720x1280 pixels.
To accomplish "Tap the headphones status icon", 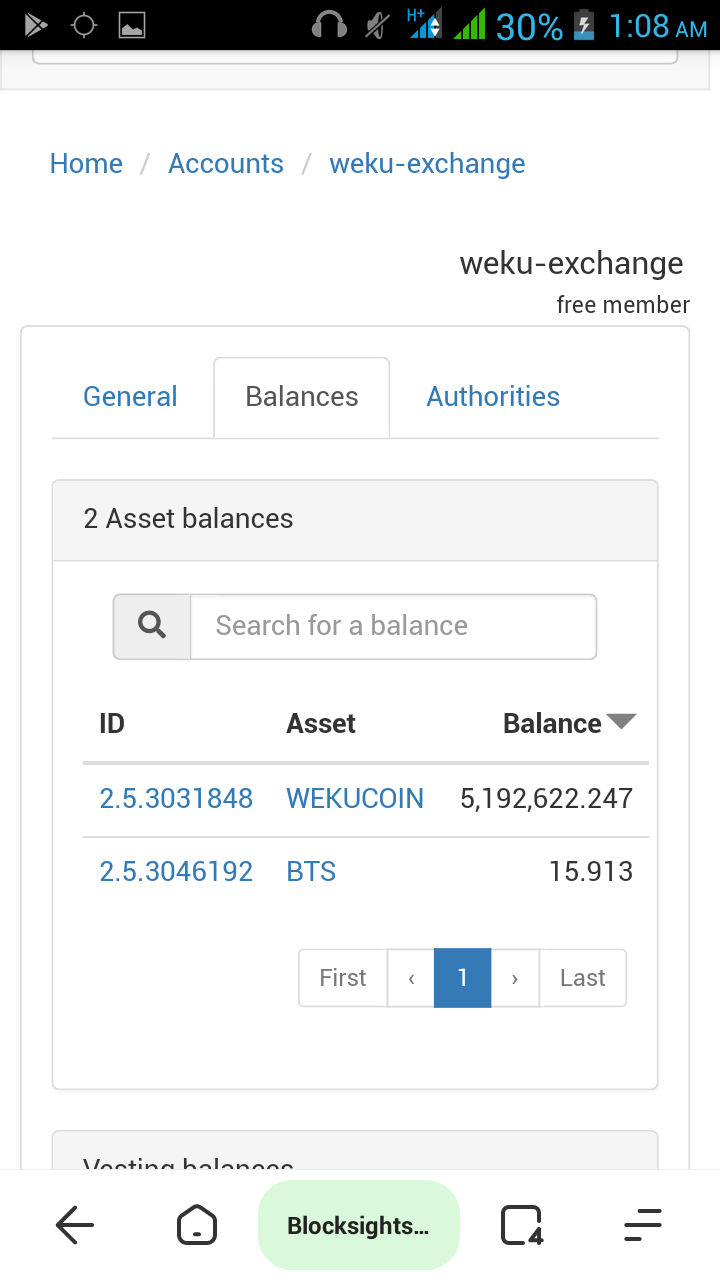I will pyautogui.click(x=329, y=25).
